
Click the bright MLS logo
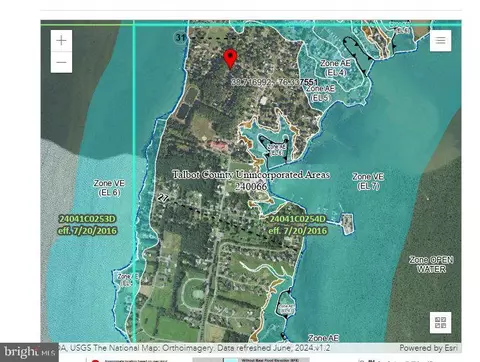click(x=29, y=352)
